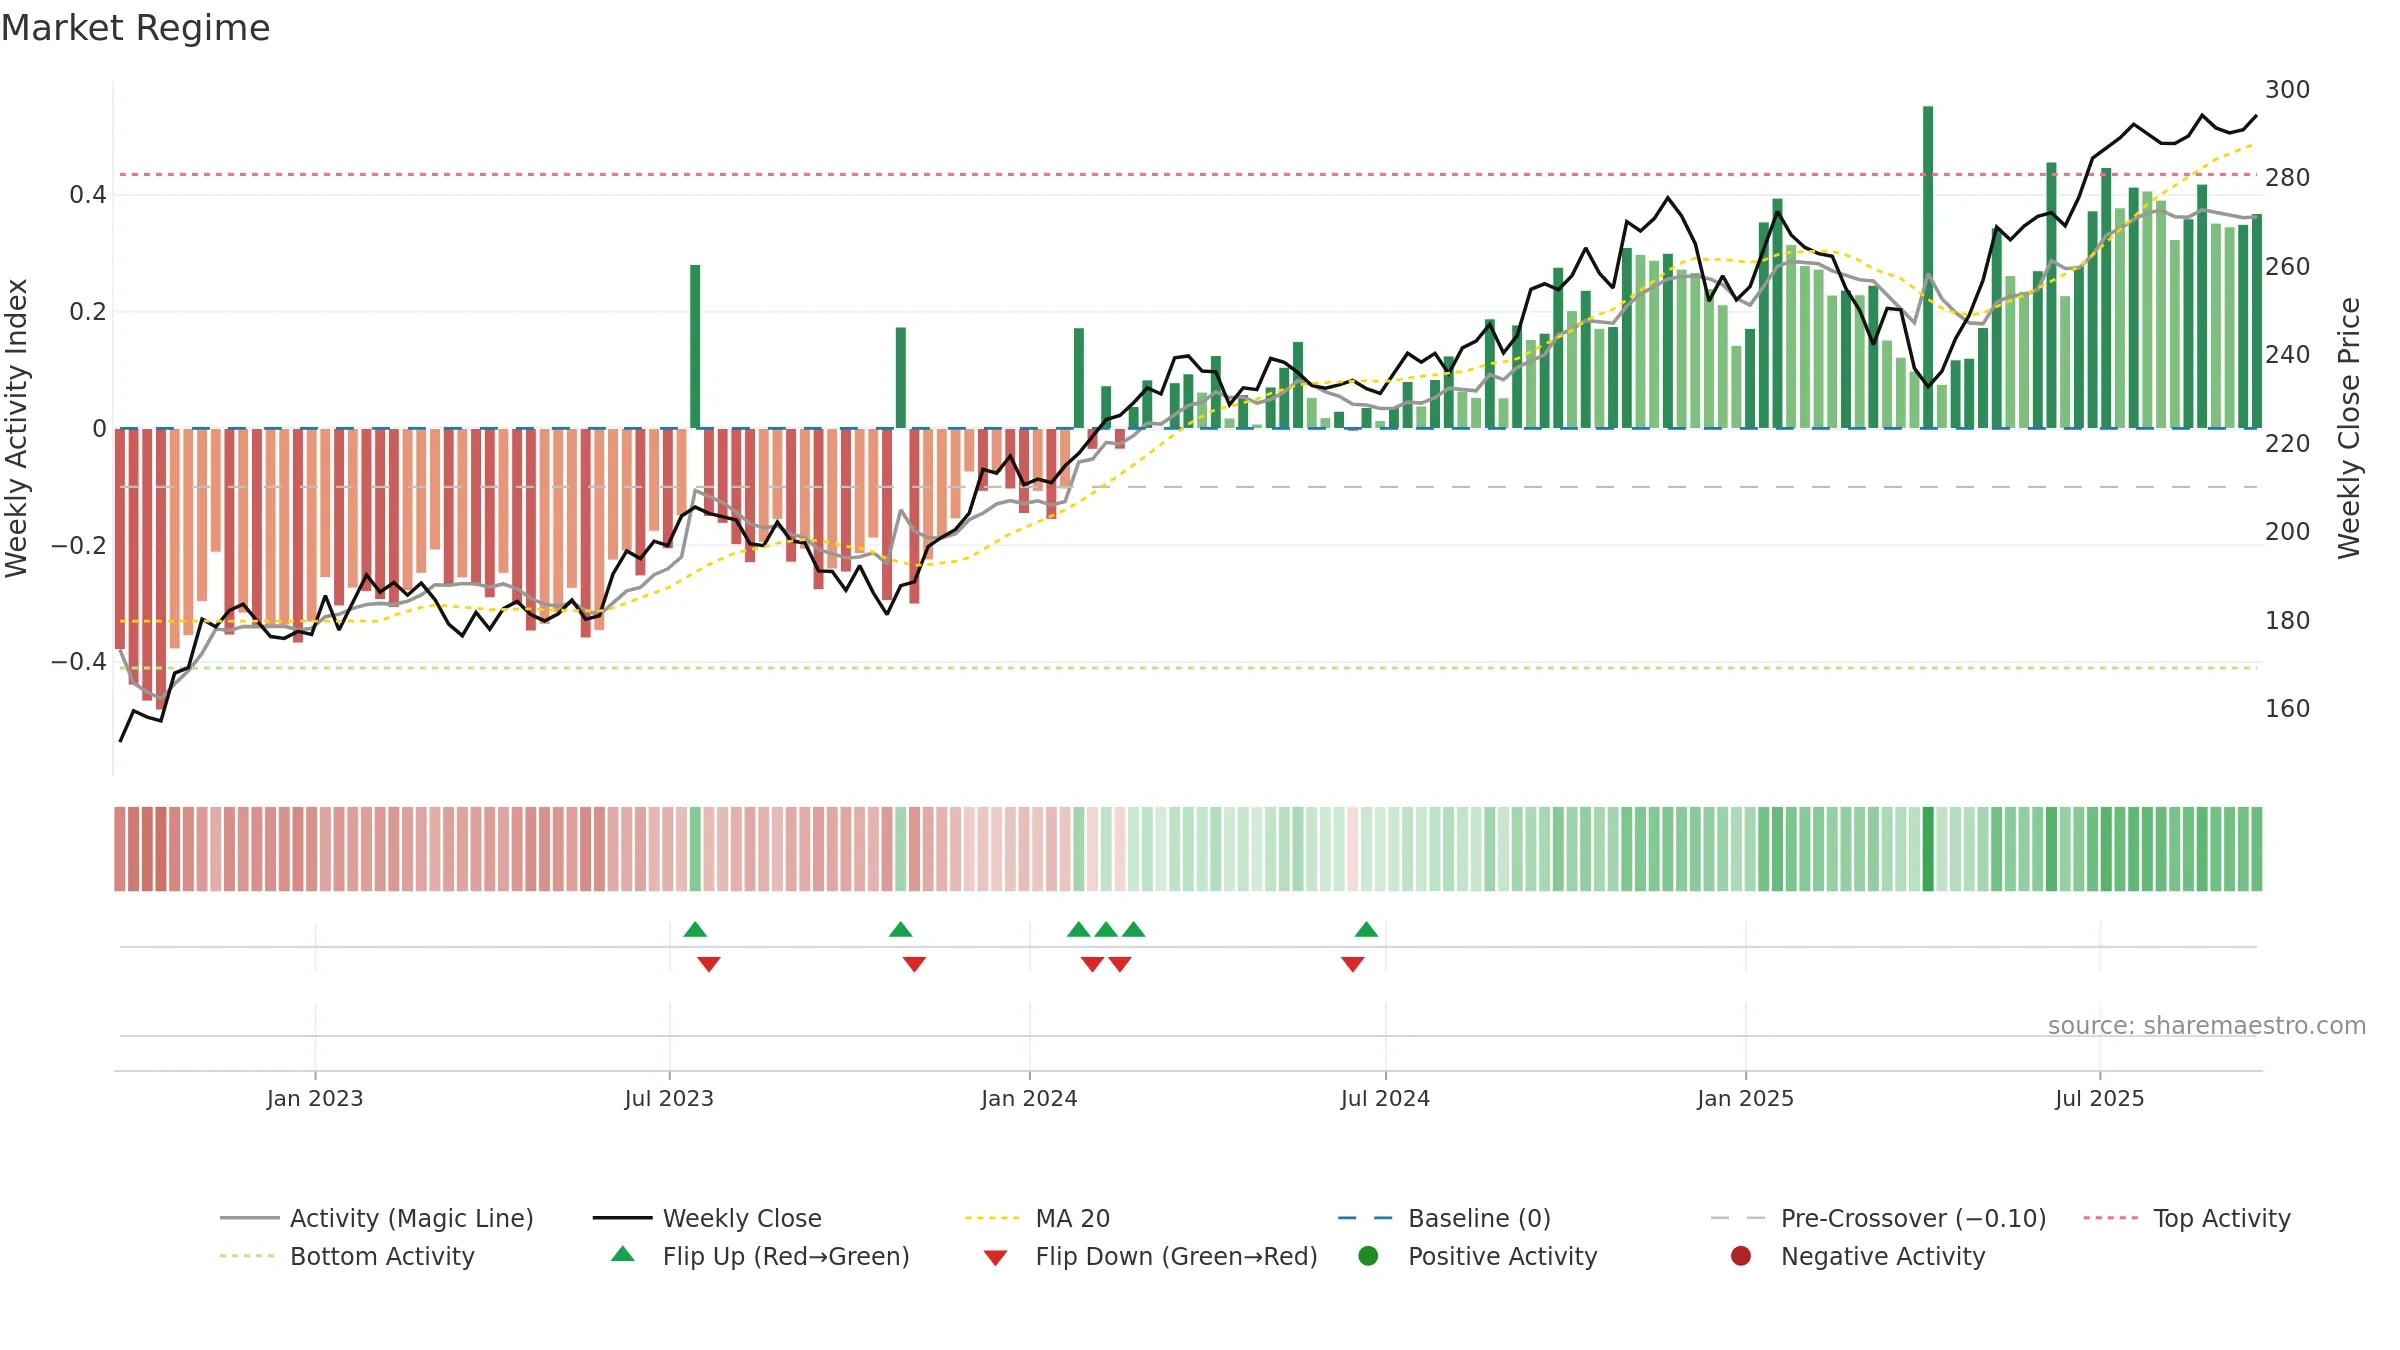Click the green Positive Activity dot in legend

click(1369, 1256)
